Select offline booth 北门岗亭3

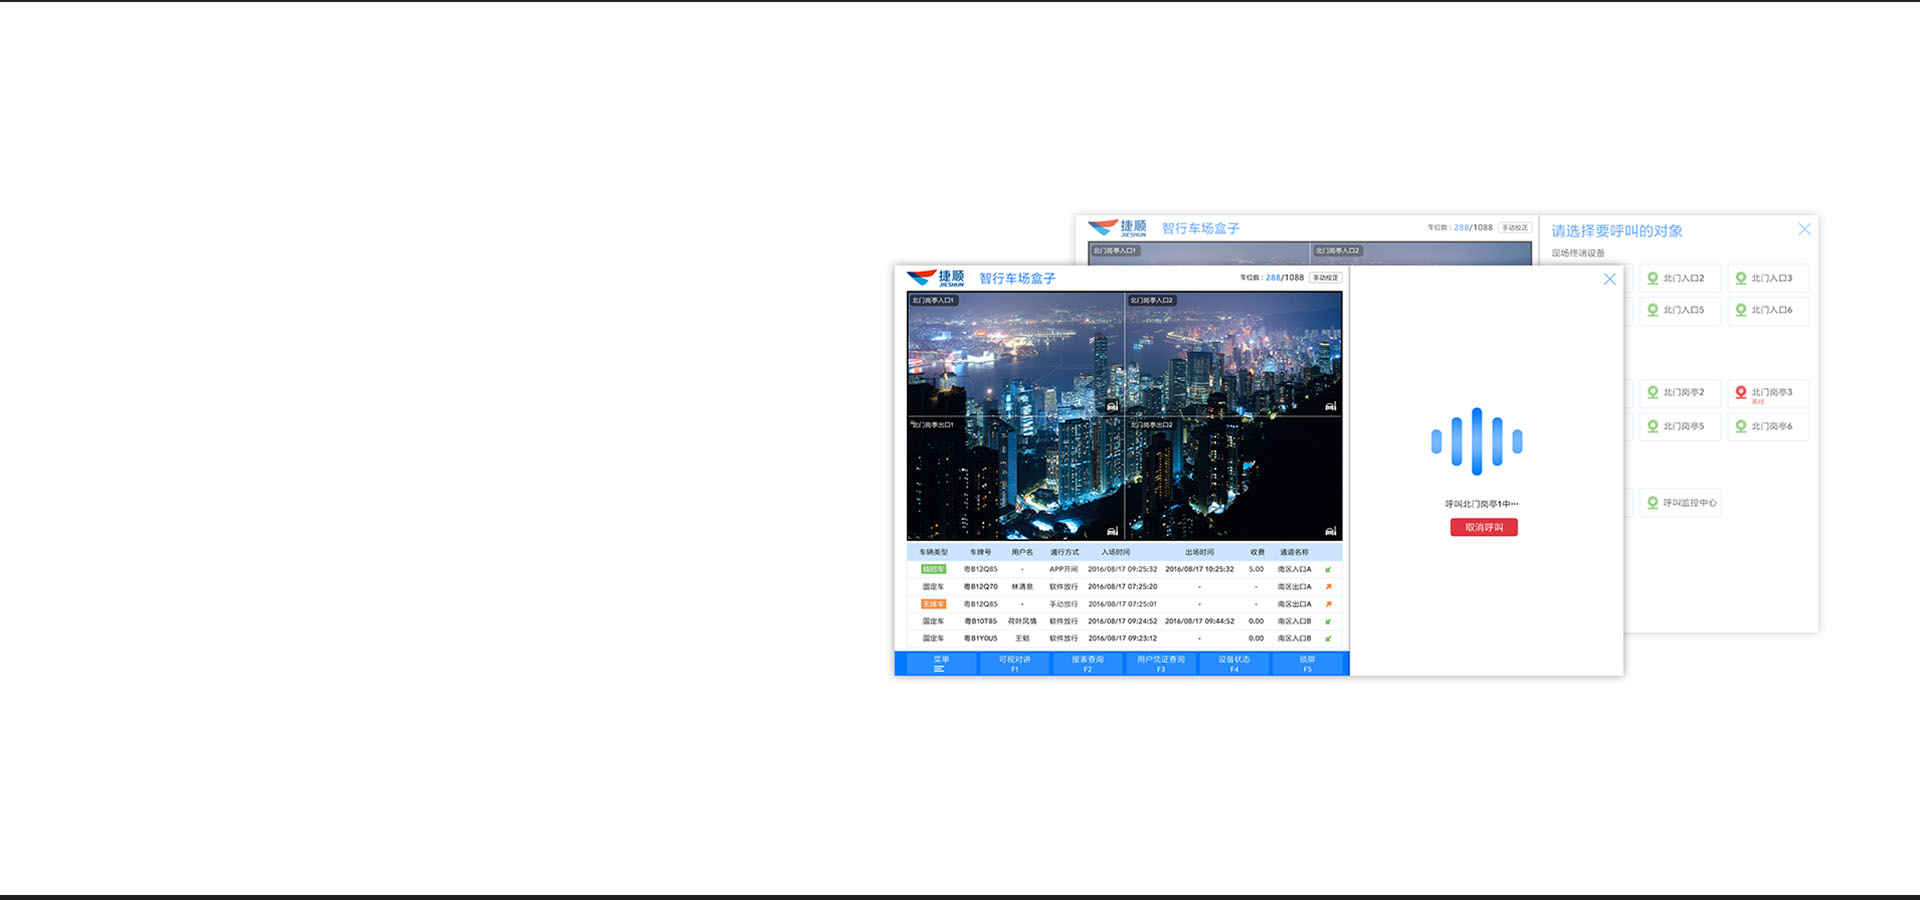click(x=1768, y=393)
